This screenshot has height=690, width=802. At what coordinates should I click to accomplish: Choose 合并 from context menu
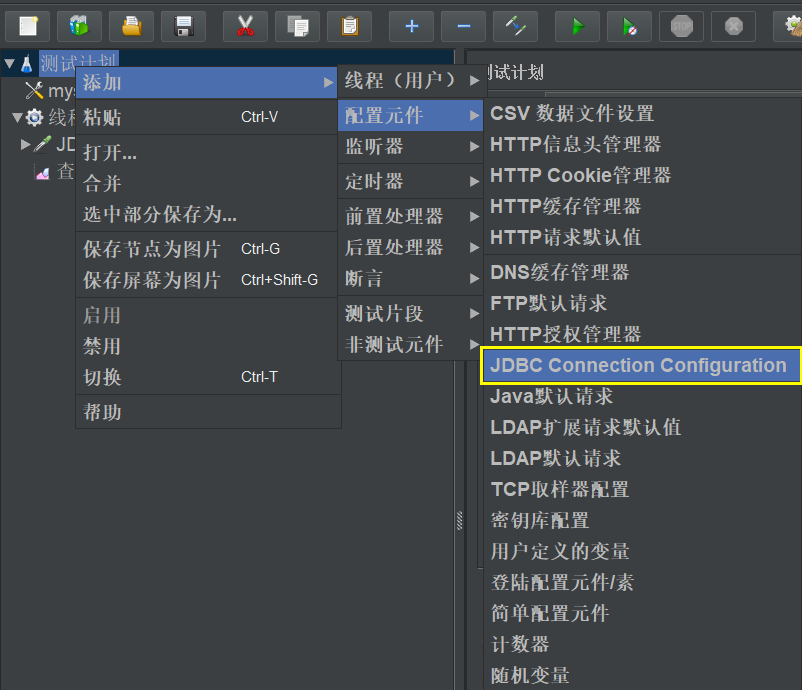coord(208,183)
